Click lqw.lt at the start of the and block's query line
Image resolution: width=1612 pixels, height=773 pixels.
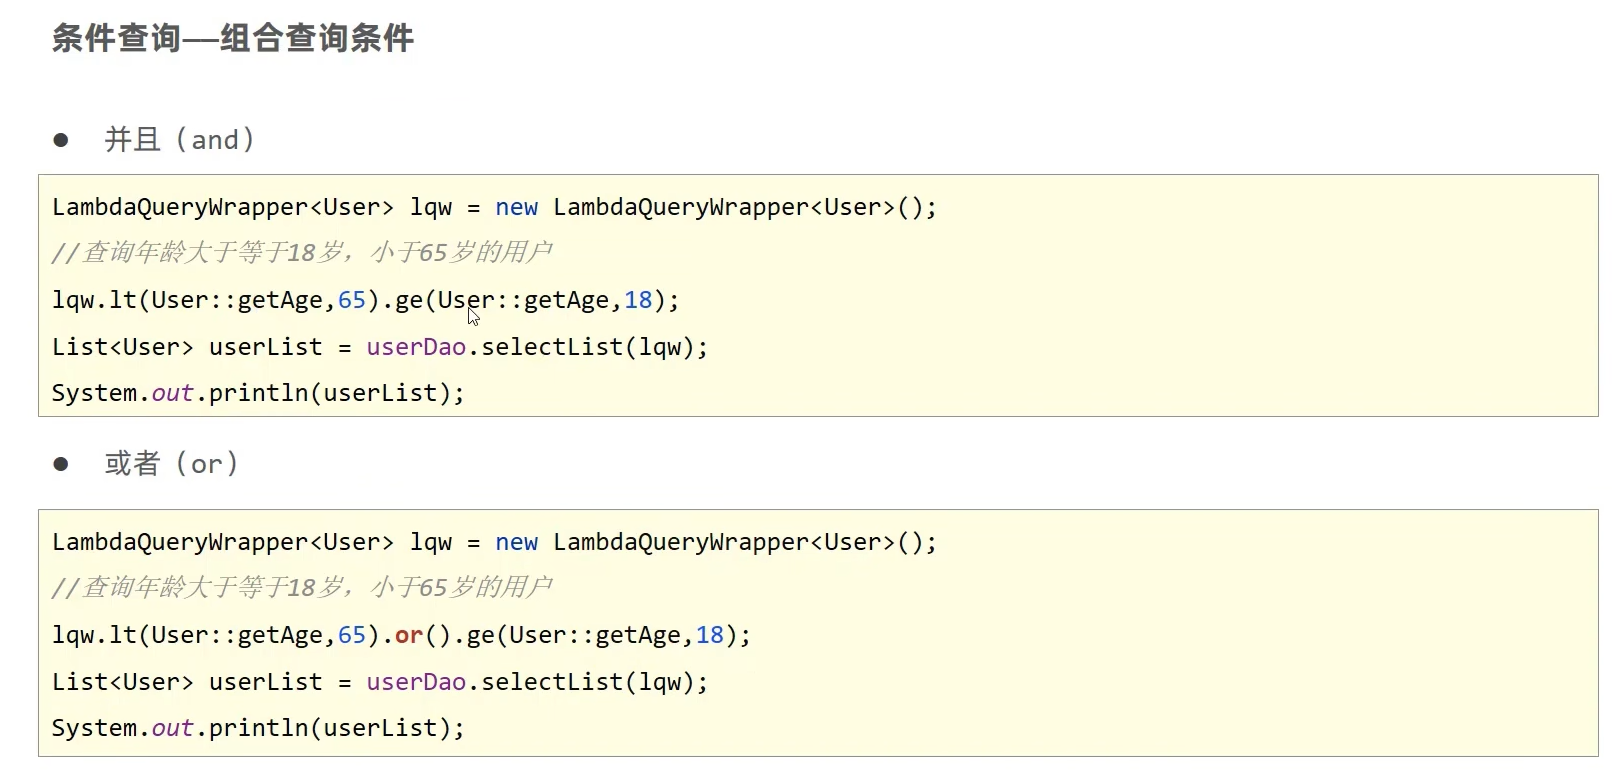[94, 301]
